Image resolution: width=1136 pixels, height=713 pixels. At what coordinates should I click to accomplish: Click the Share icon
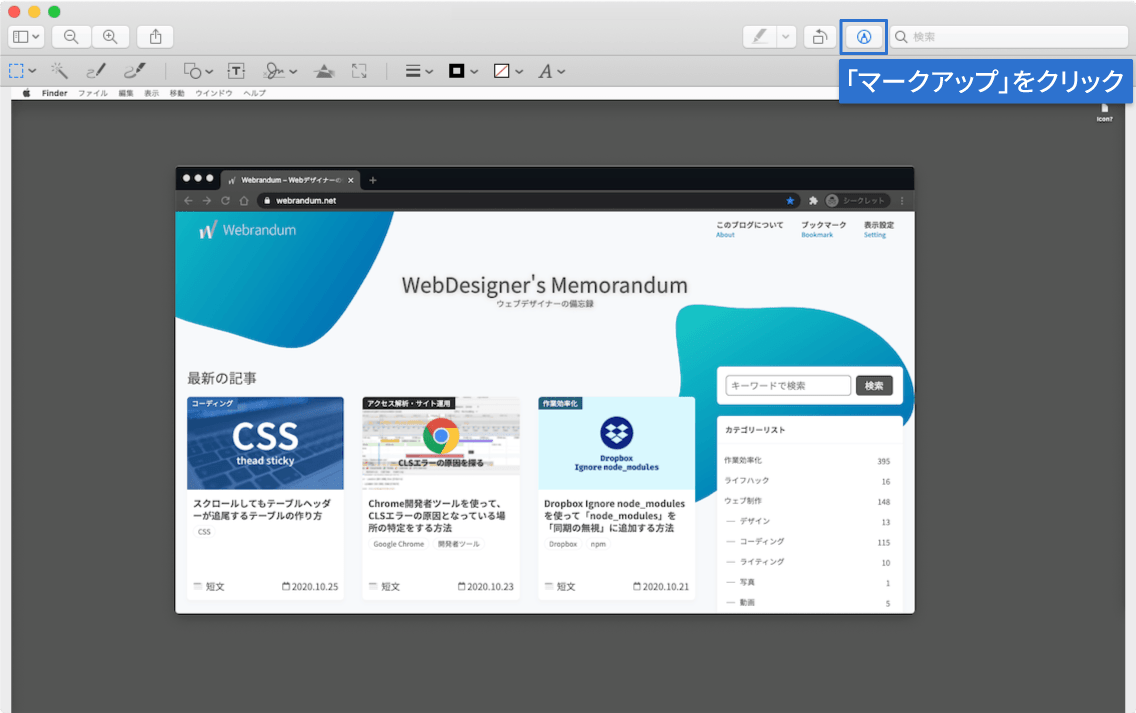coord(154,36)
